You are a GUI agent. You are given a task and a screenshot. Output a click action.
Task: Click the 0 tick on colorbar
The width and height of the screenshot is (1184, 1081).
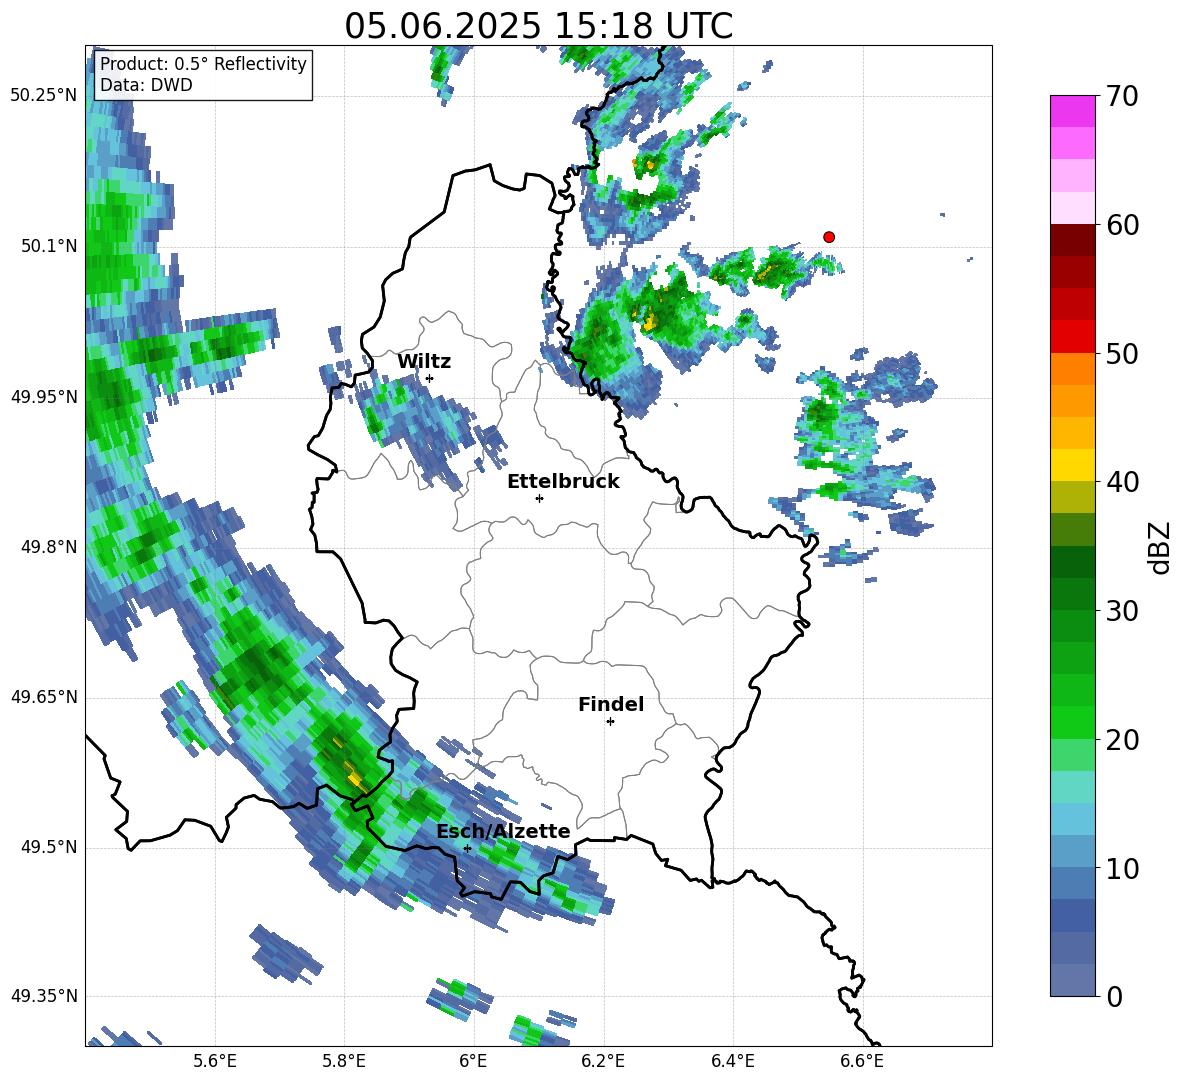point(1115,997)
